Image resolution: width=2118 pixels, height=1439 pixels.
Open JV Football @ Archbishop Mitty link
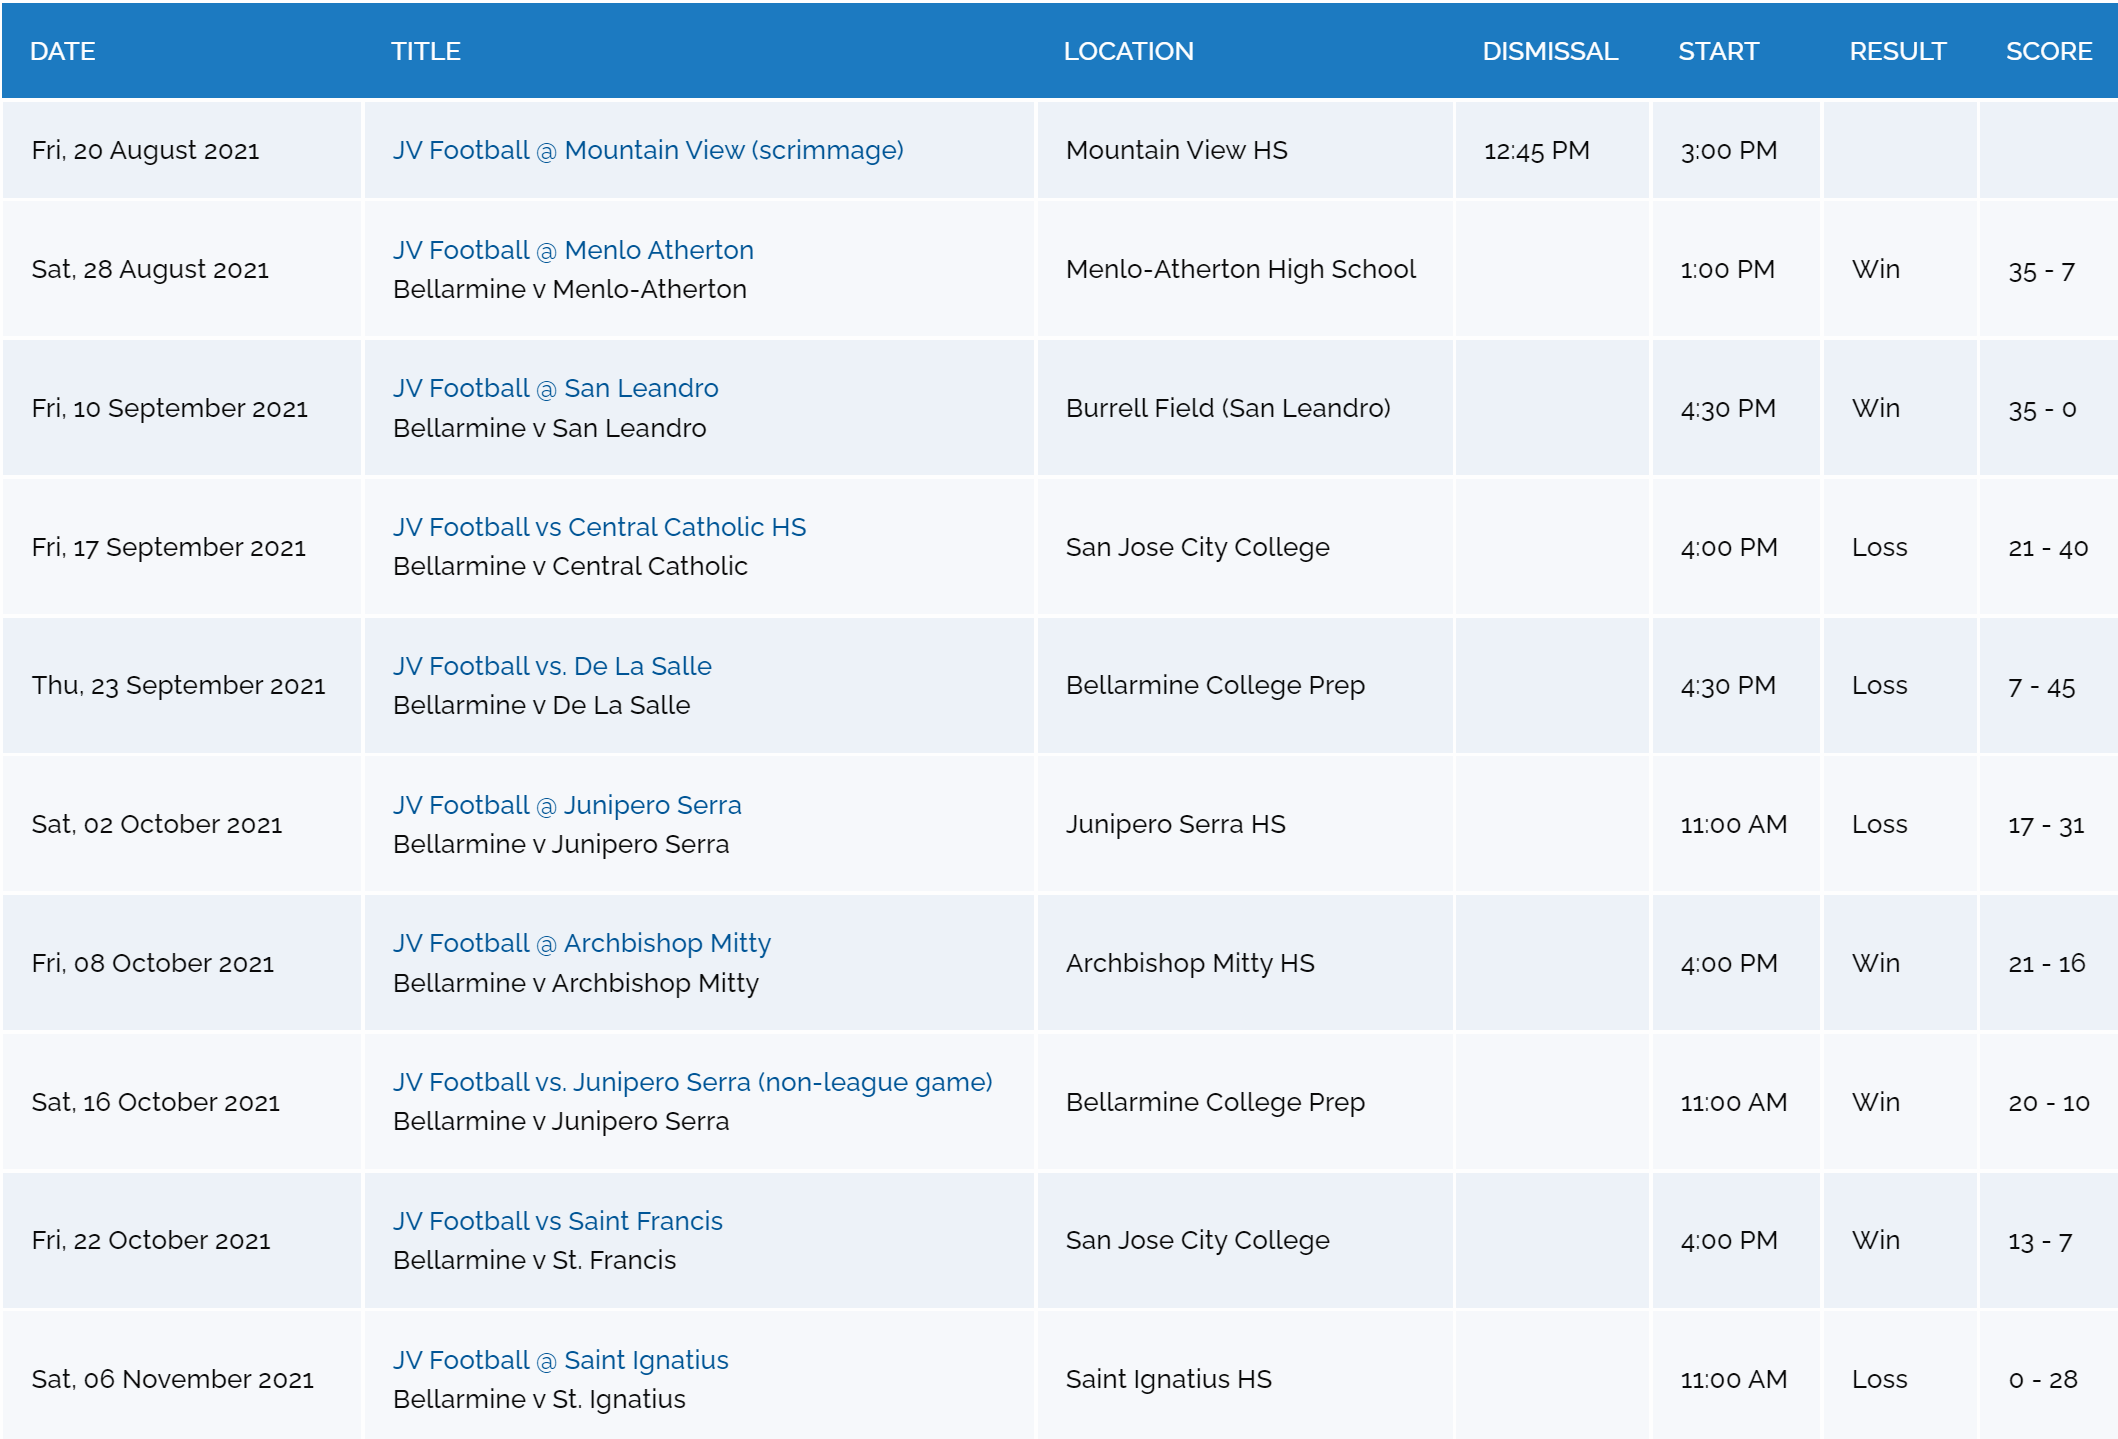coord(582,943)
